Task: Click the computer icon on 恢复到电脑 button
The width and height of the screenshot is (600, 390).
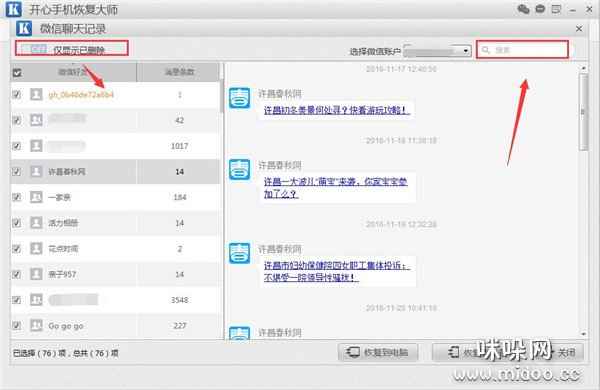Action: [353, 352]
